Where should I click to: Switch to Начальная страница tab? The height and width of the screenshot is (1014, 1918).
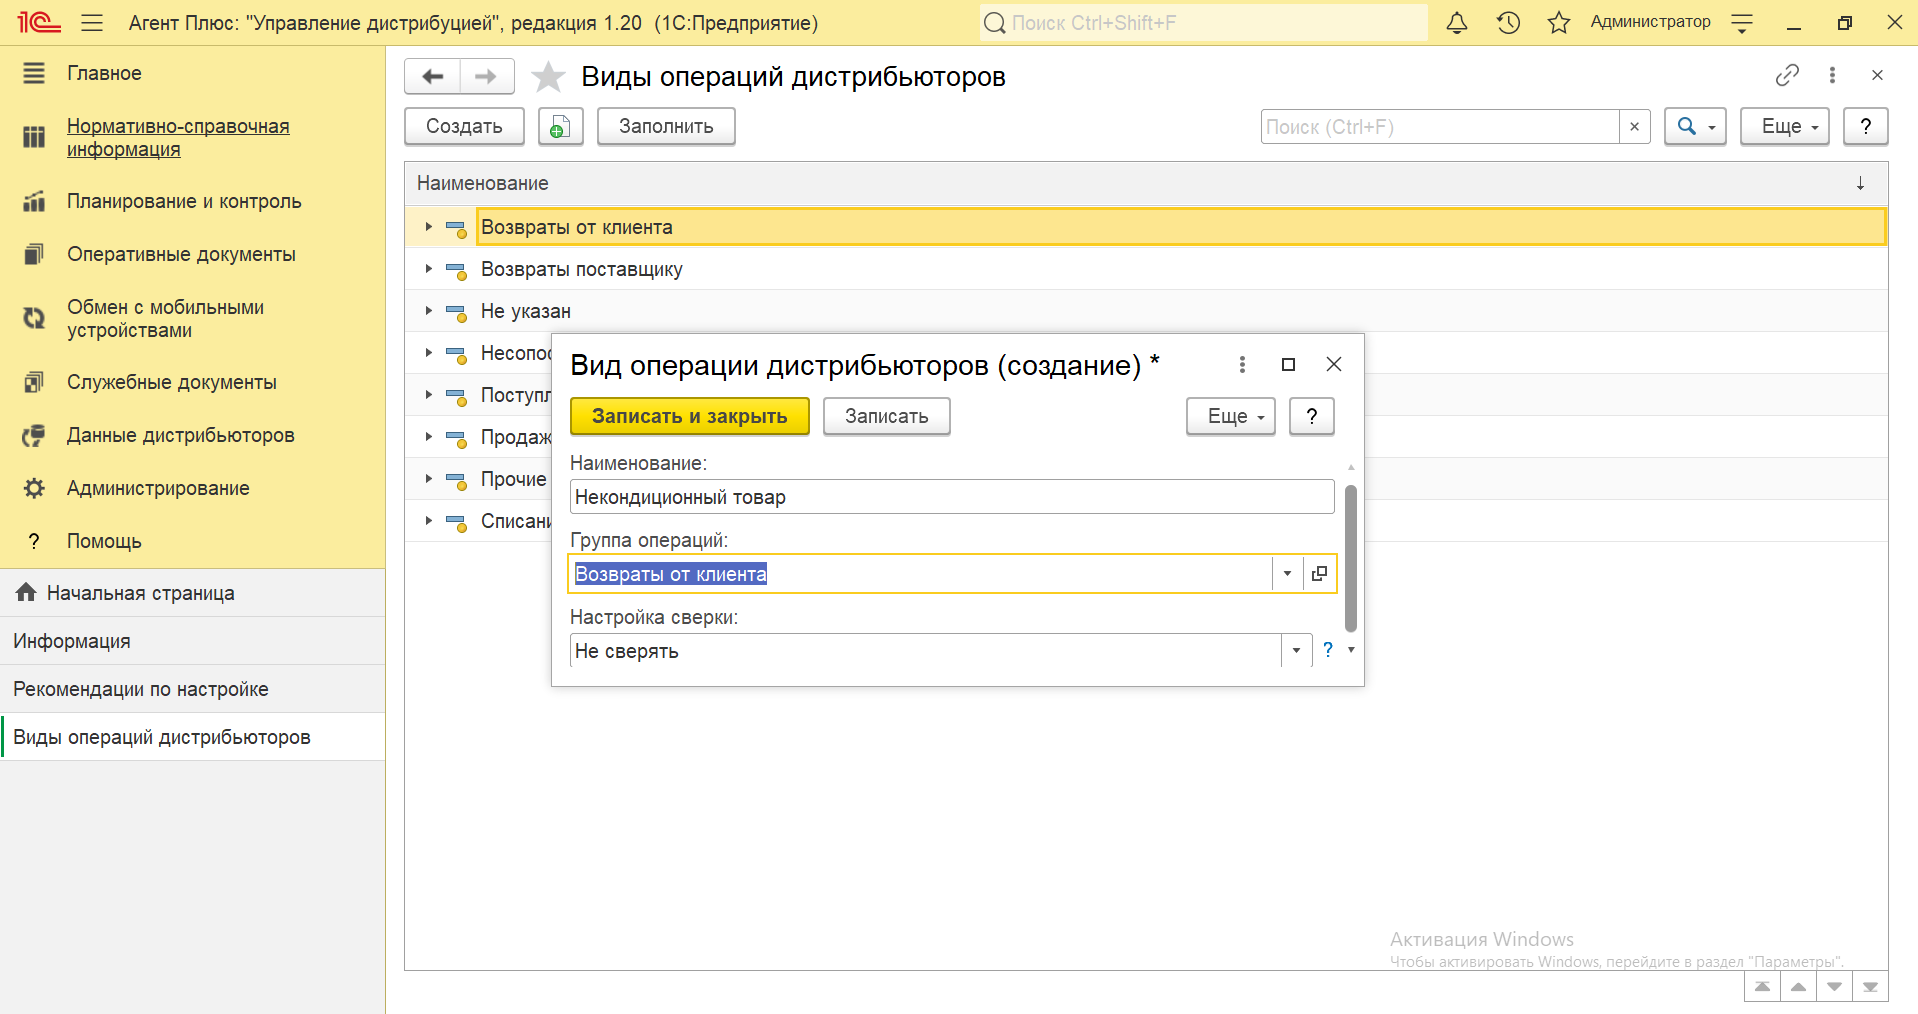tap(192, 593)
